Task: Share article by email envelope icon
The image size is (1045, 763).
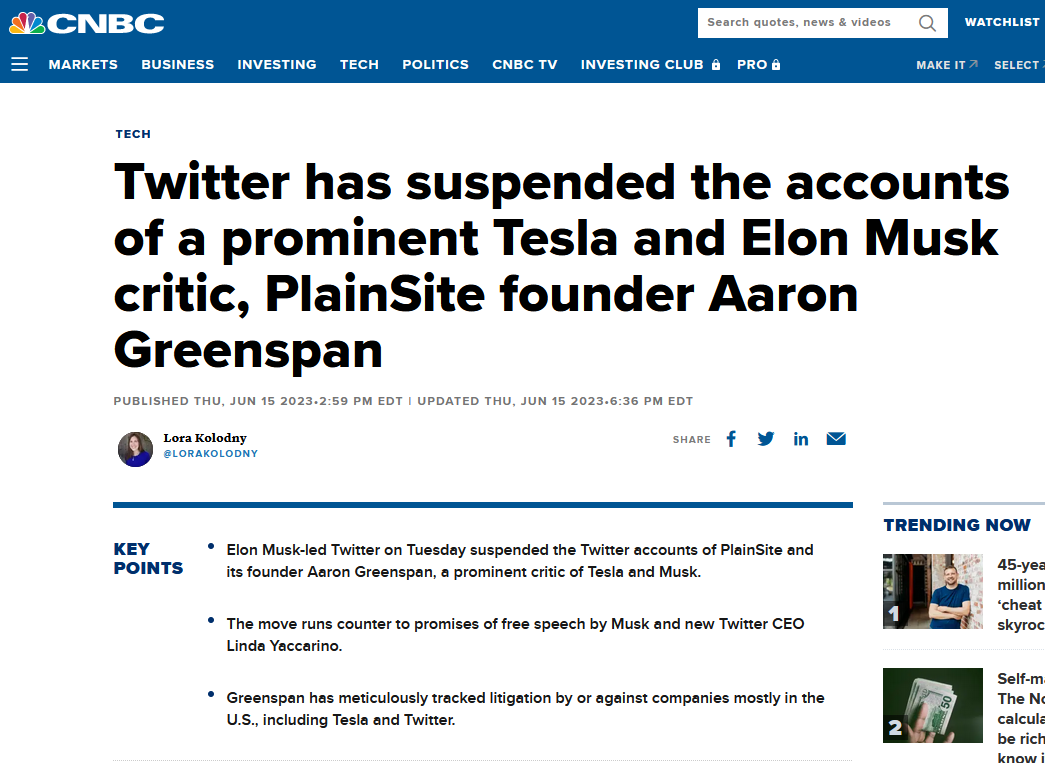Action: (x=836, y=438)
